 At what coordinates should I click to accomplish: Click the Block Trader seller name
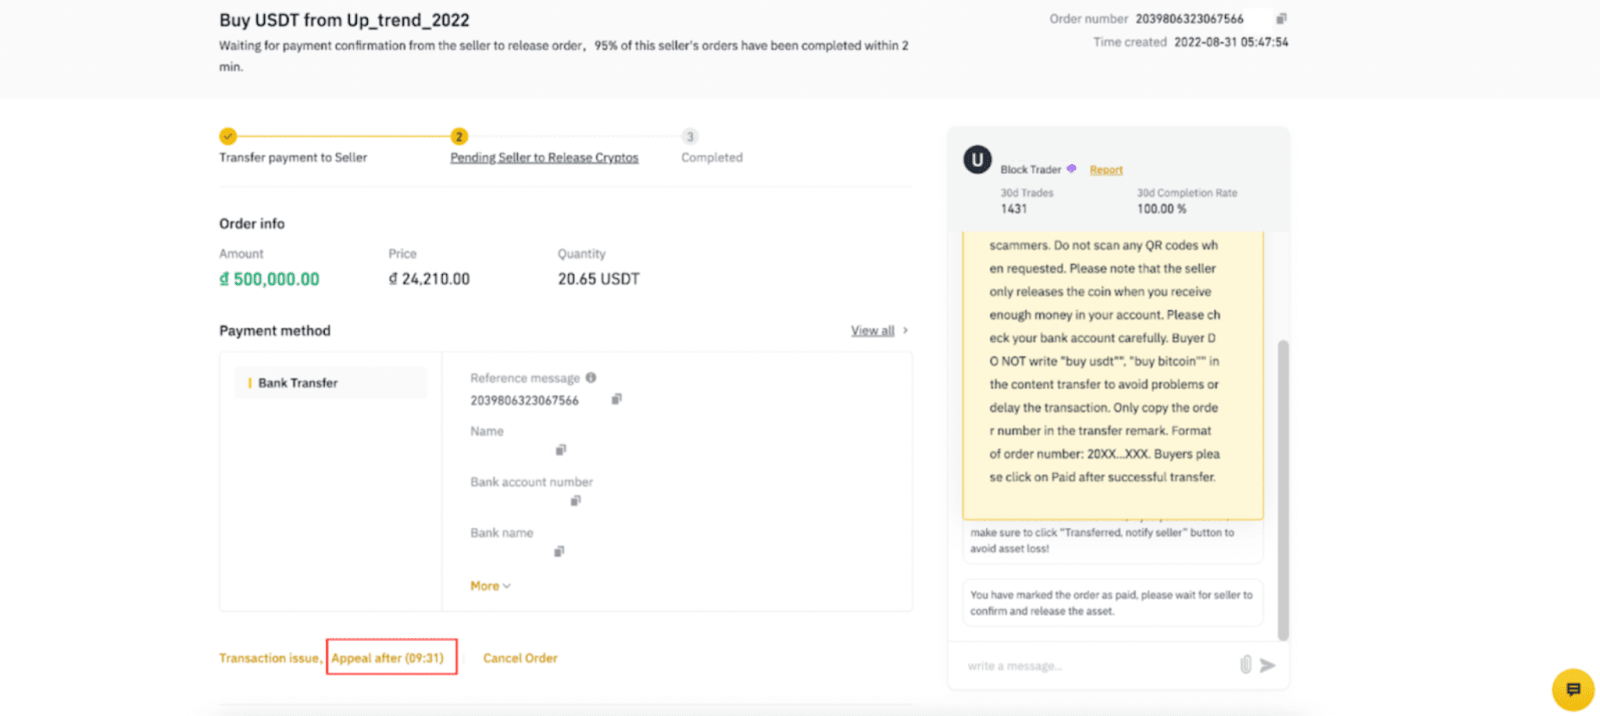point(1030,170)
